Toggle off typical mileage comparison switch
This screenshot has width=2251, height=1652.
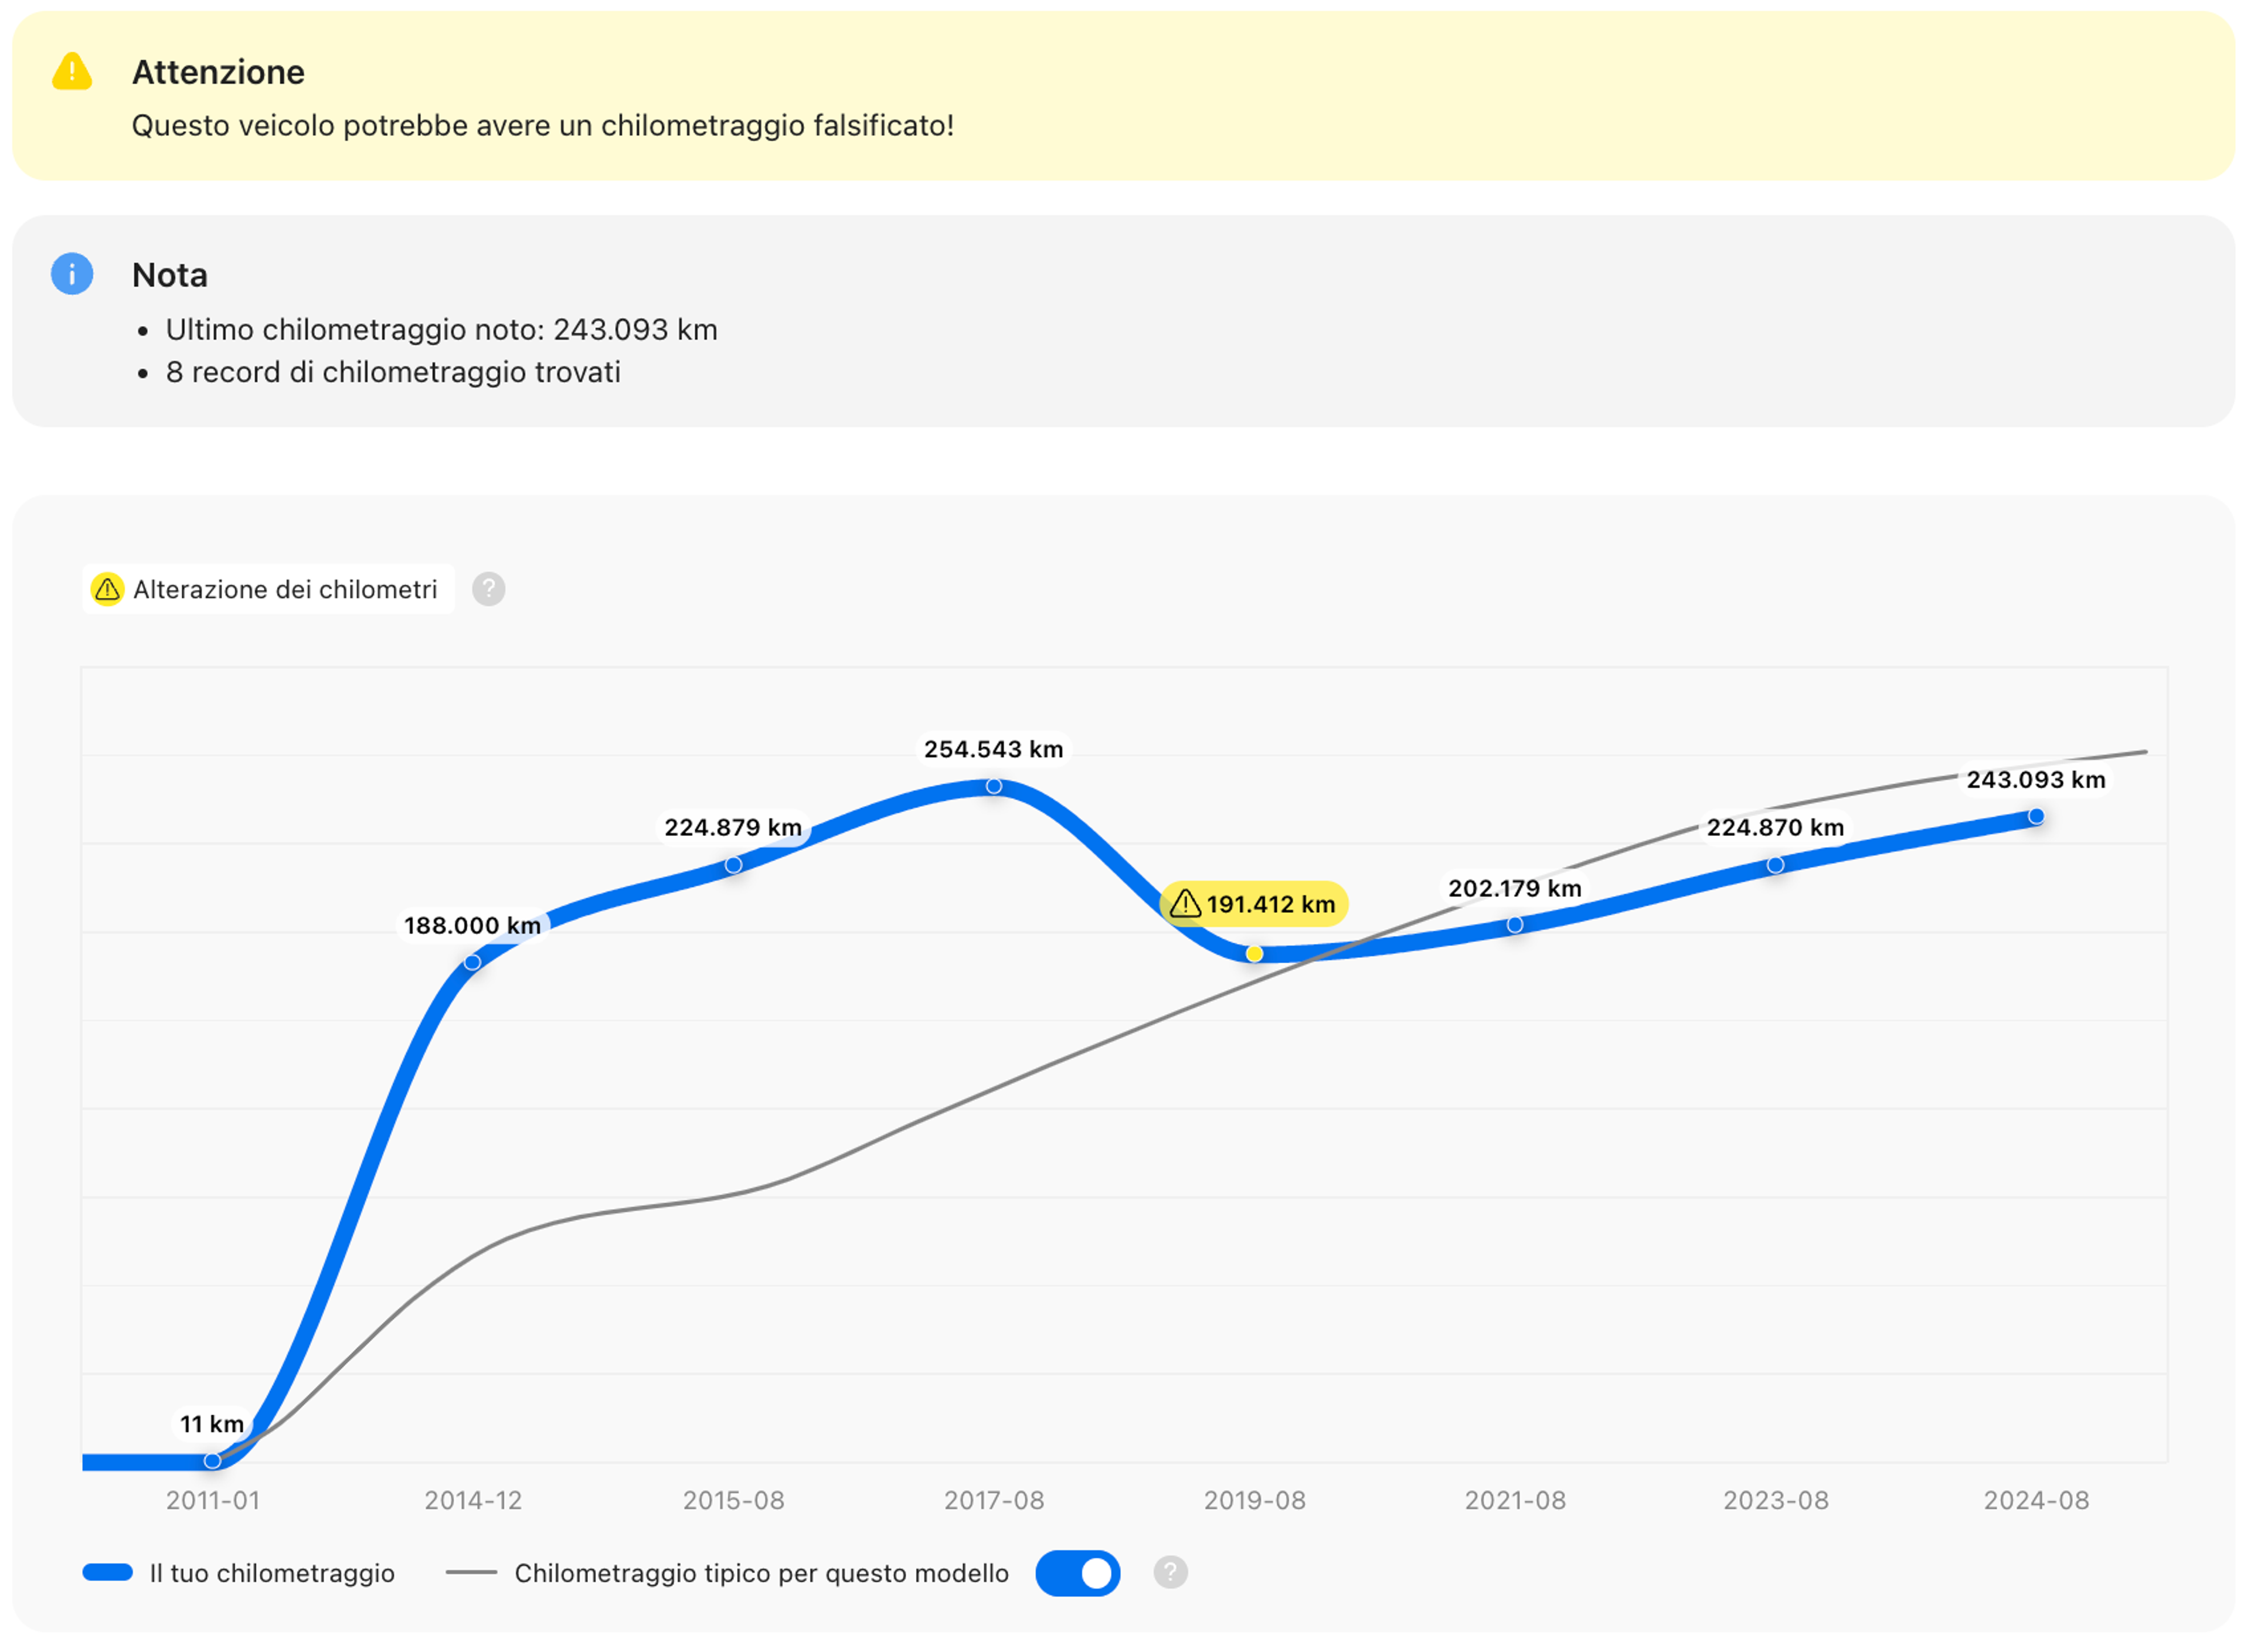pos(1078,1574)
